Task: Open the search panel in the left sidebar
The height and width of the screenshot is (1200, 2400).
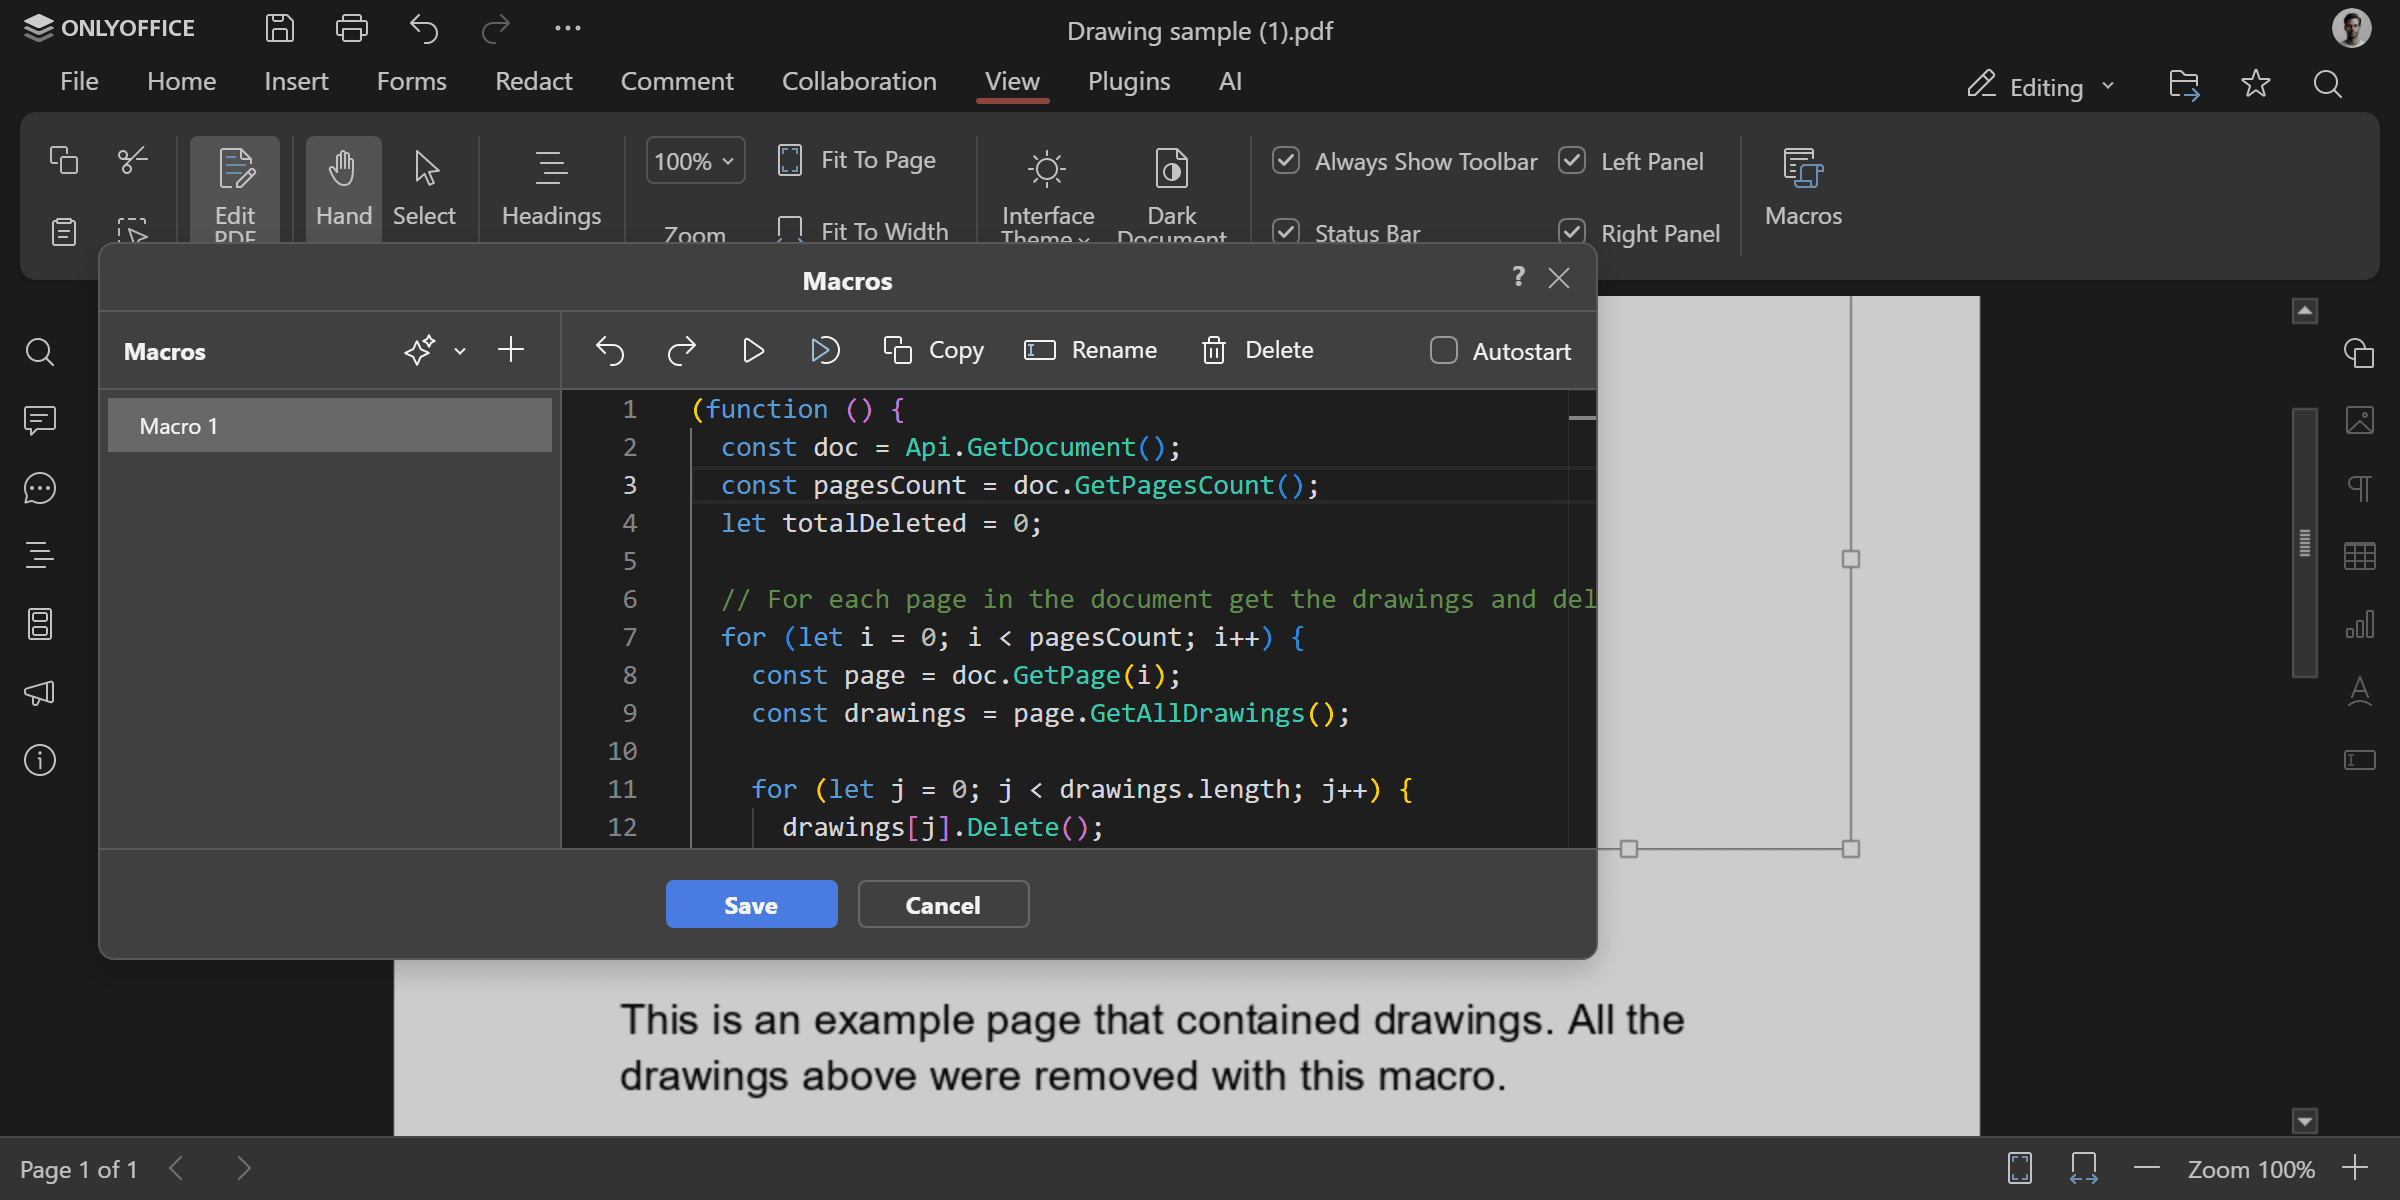Action: 39,352
